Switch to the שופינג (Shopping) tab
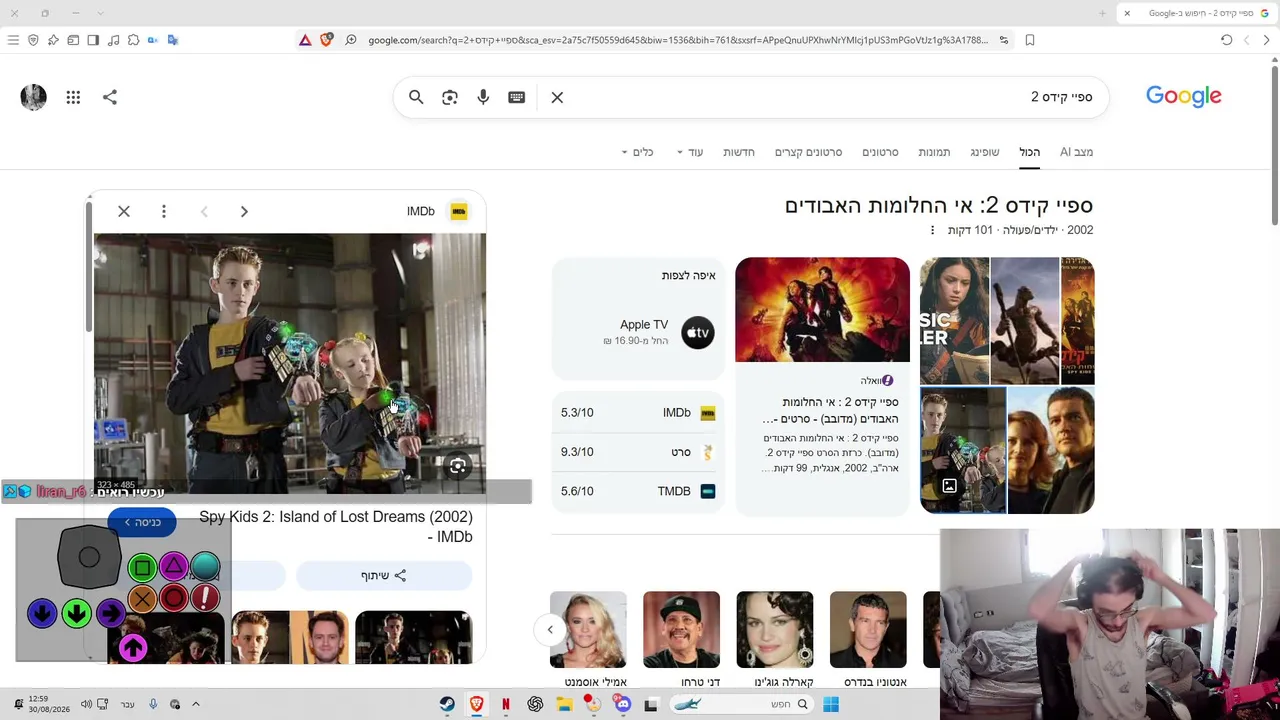1280x720 pixels. [x=984, y=152]
